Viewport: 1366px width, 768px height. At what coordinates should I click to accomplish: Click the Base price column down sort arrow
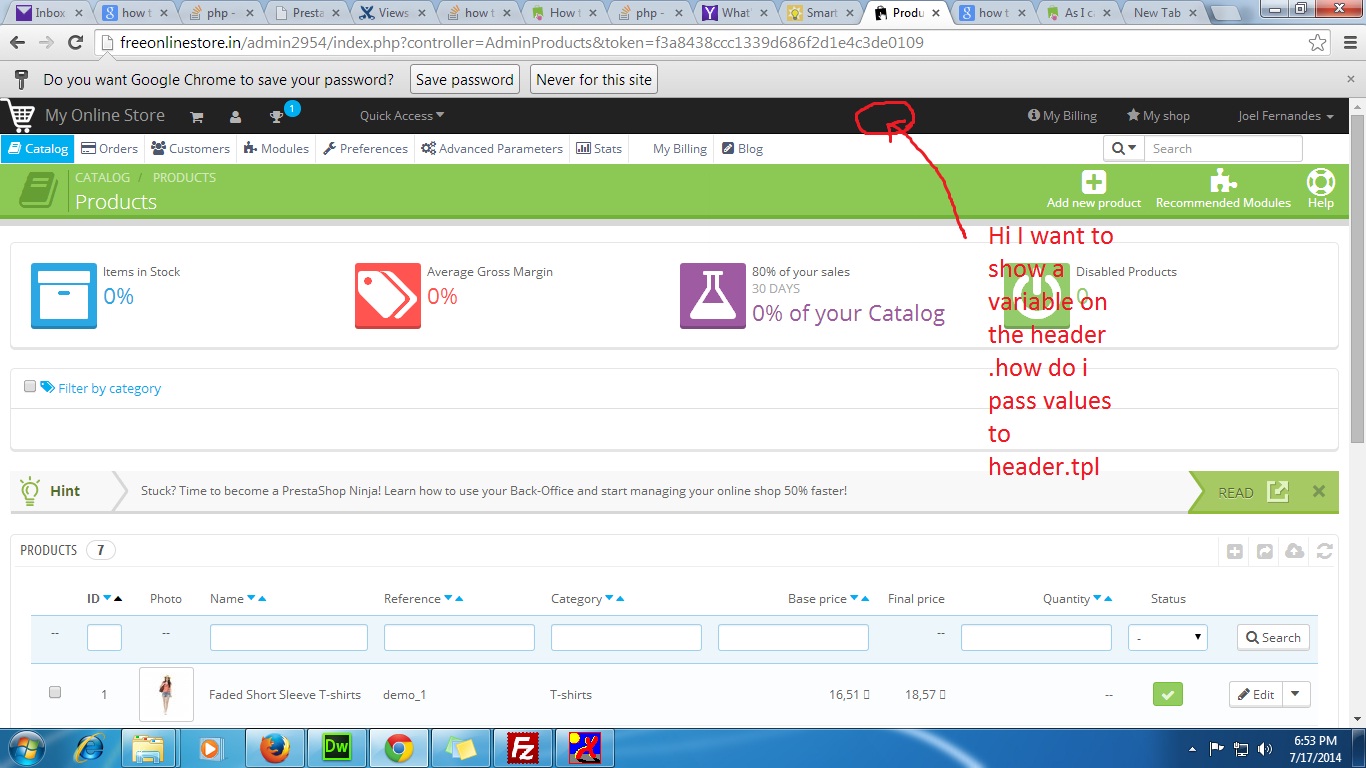854,599
